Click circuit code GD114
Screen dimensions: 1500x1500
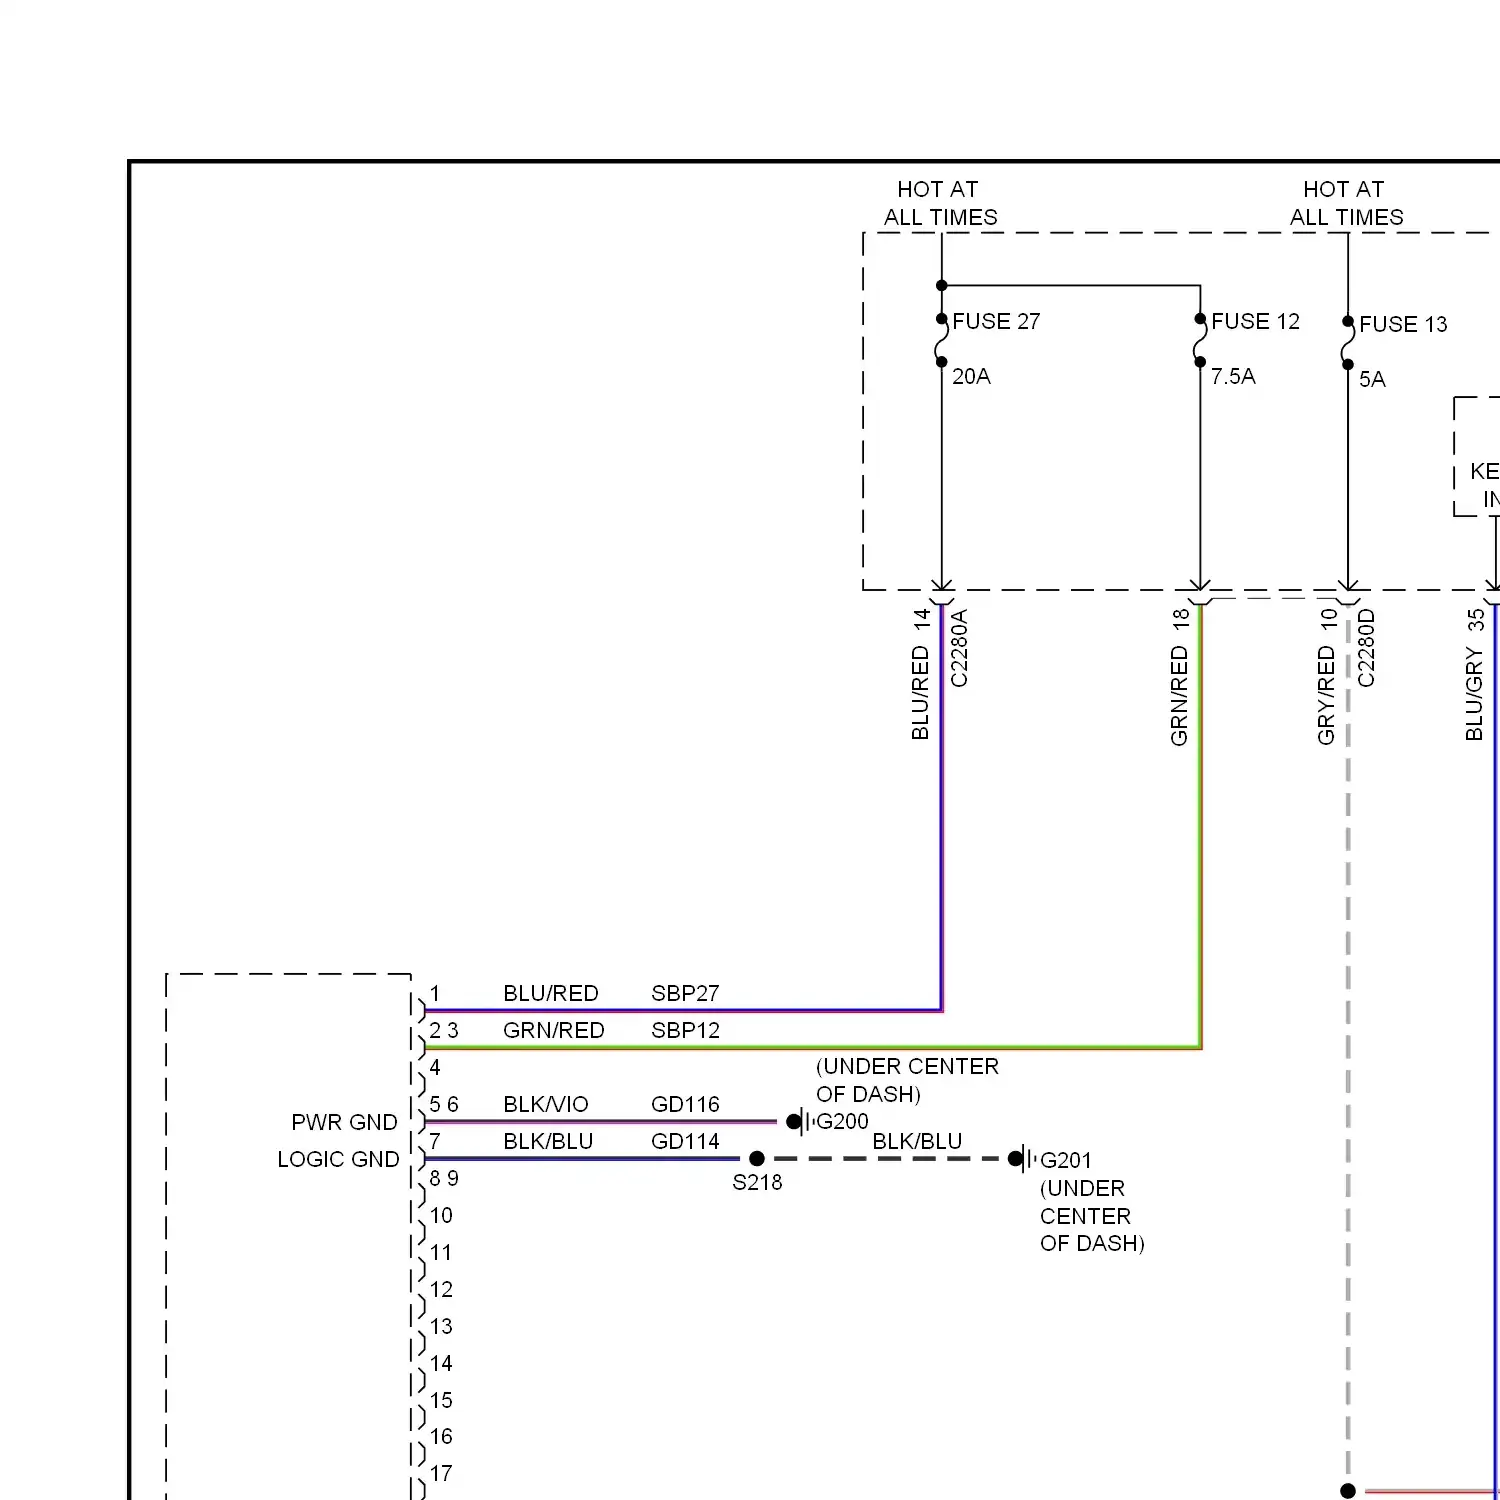pos(685,1141)
